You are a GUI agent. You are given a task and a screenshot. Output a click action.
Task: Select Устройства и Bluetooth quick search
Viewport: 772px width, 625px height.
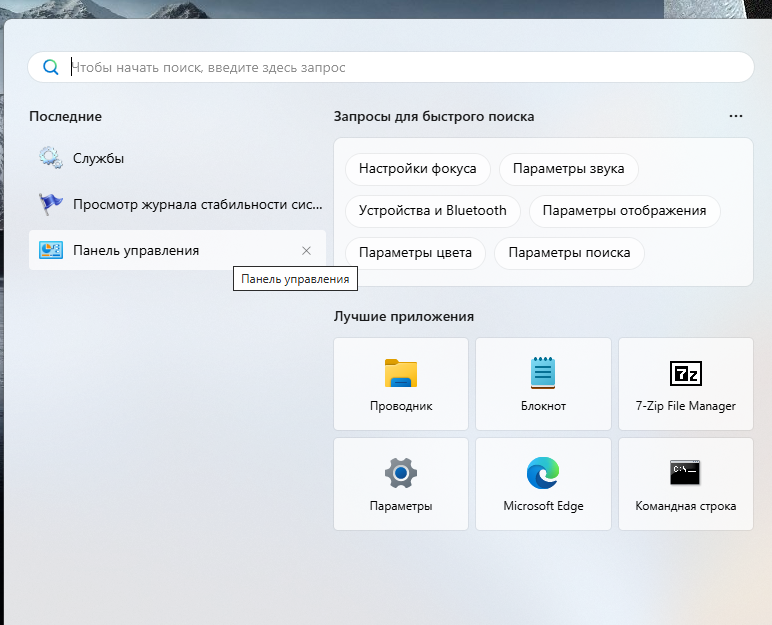[x=432, y=211]
